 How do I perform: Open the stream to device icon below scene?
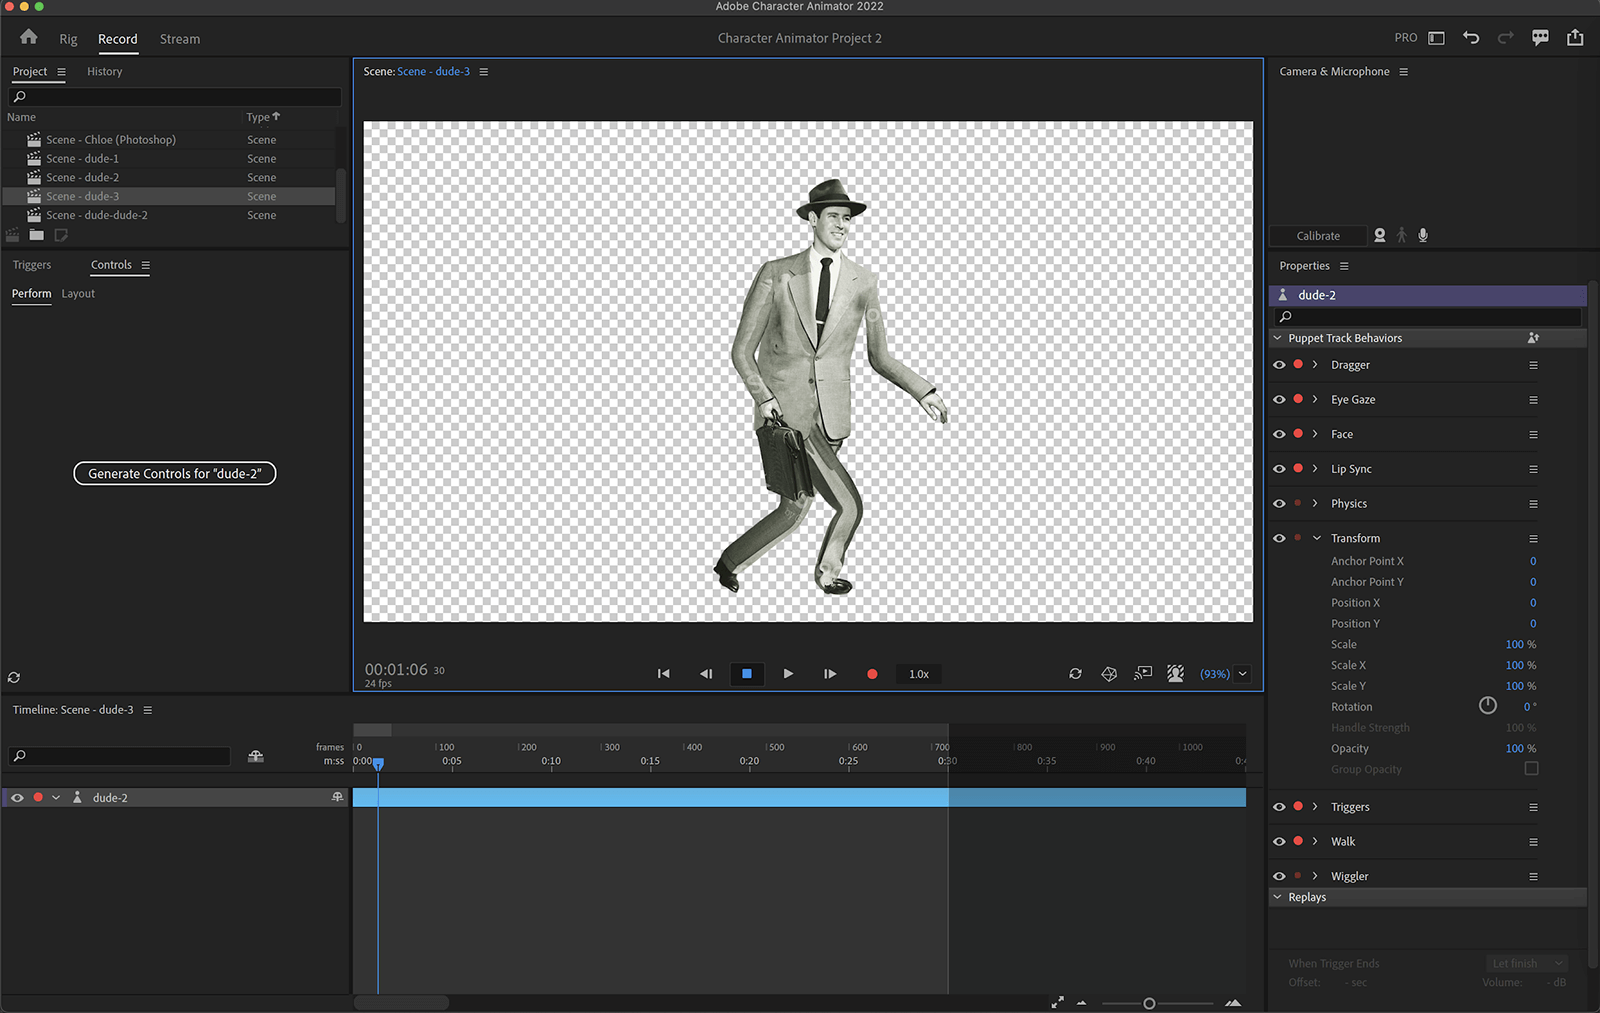click(1143, 674)
